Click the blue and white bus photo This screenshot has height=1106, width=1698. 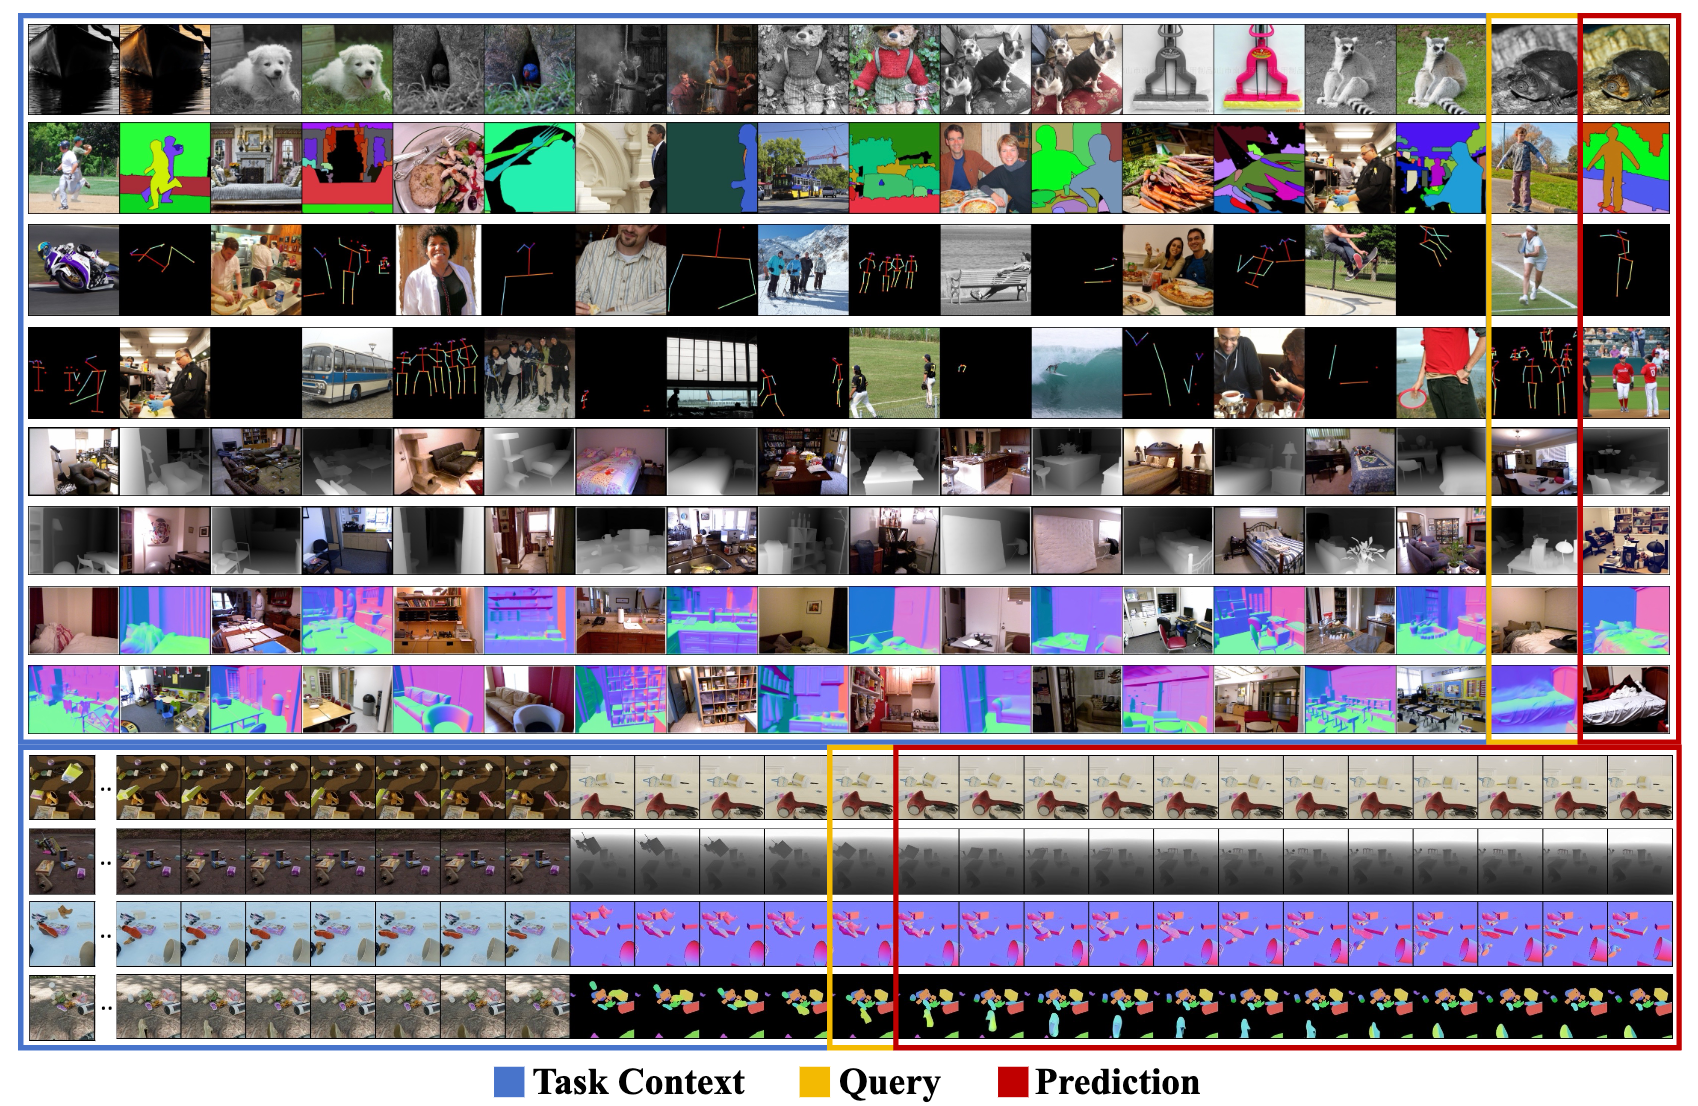coord(347,373)
